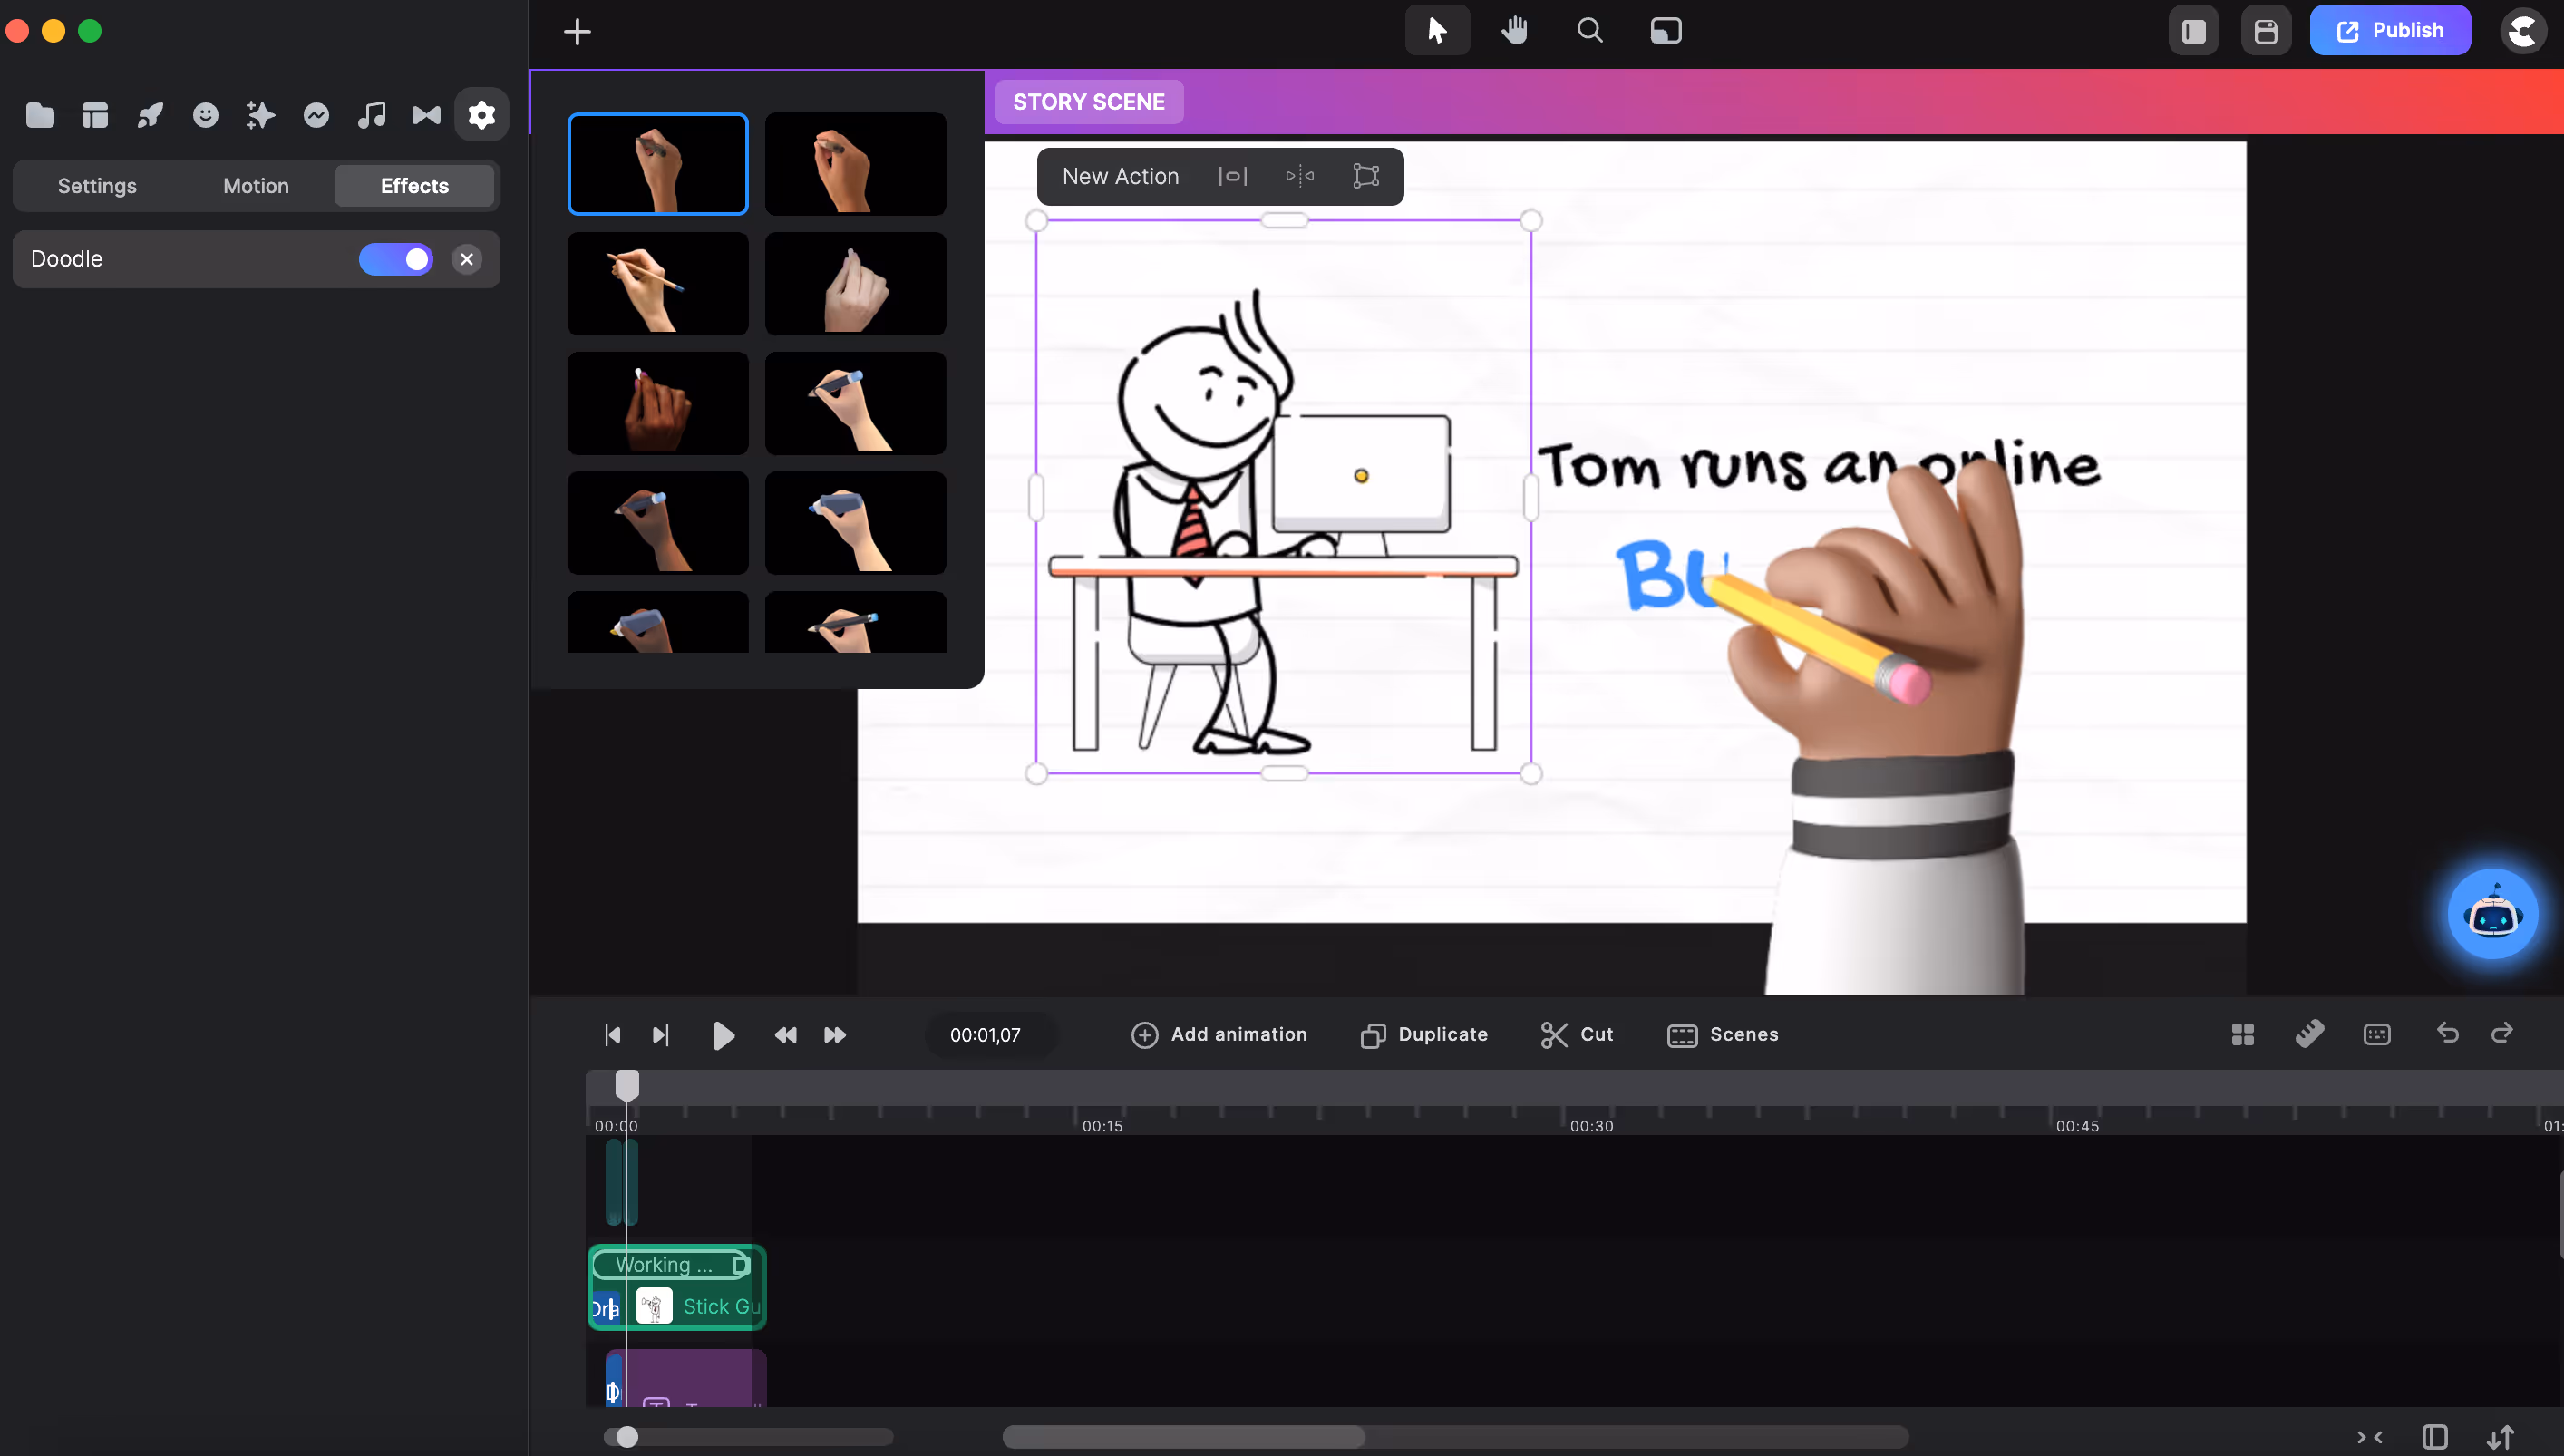2564x1456 pixels.
Task: Open the music library icon
Action: coord(371,115)
